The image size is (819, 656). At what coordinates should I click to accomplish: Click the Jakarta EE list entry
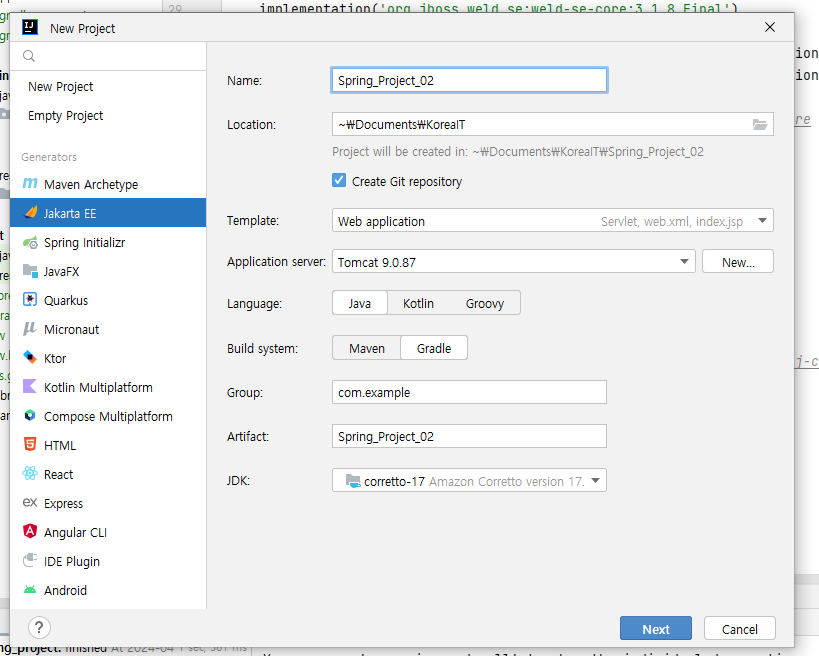point(108,213)
